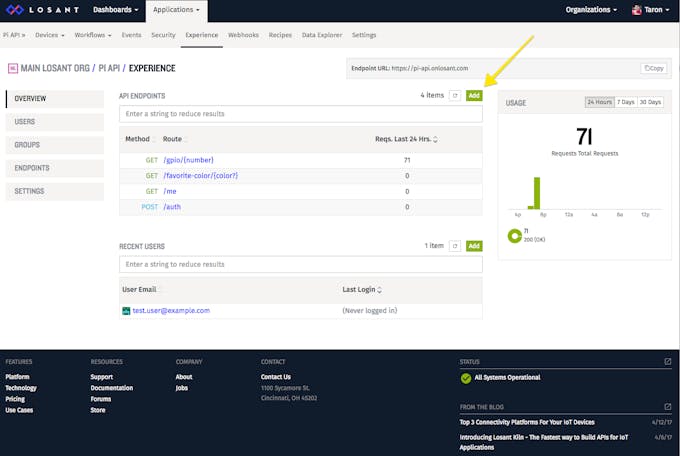Image resolution: width=680 pixels, height=456 pixels.
Task: Click the Losant logo icon
Action: 15,10
